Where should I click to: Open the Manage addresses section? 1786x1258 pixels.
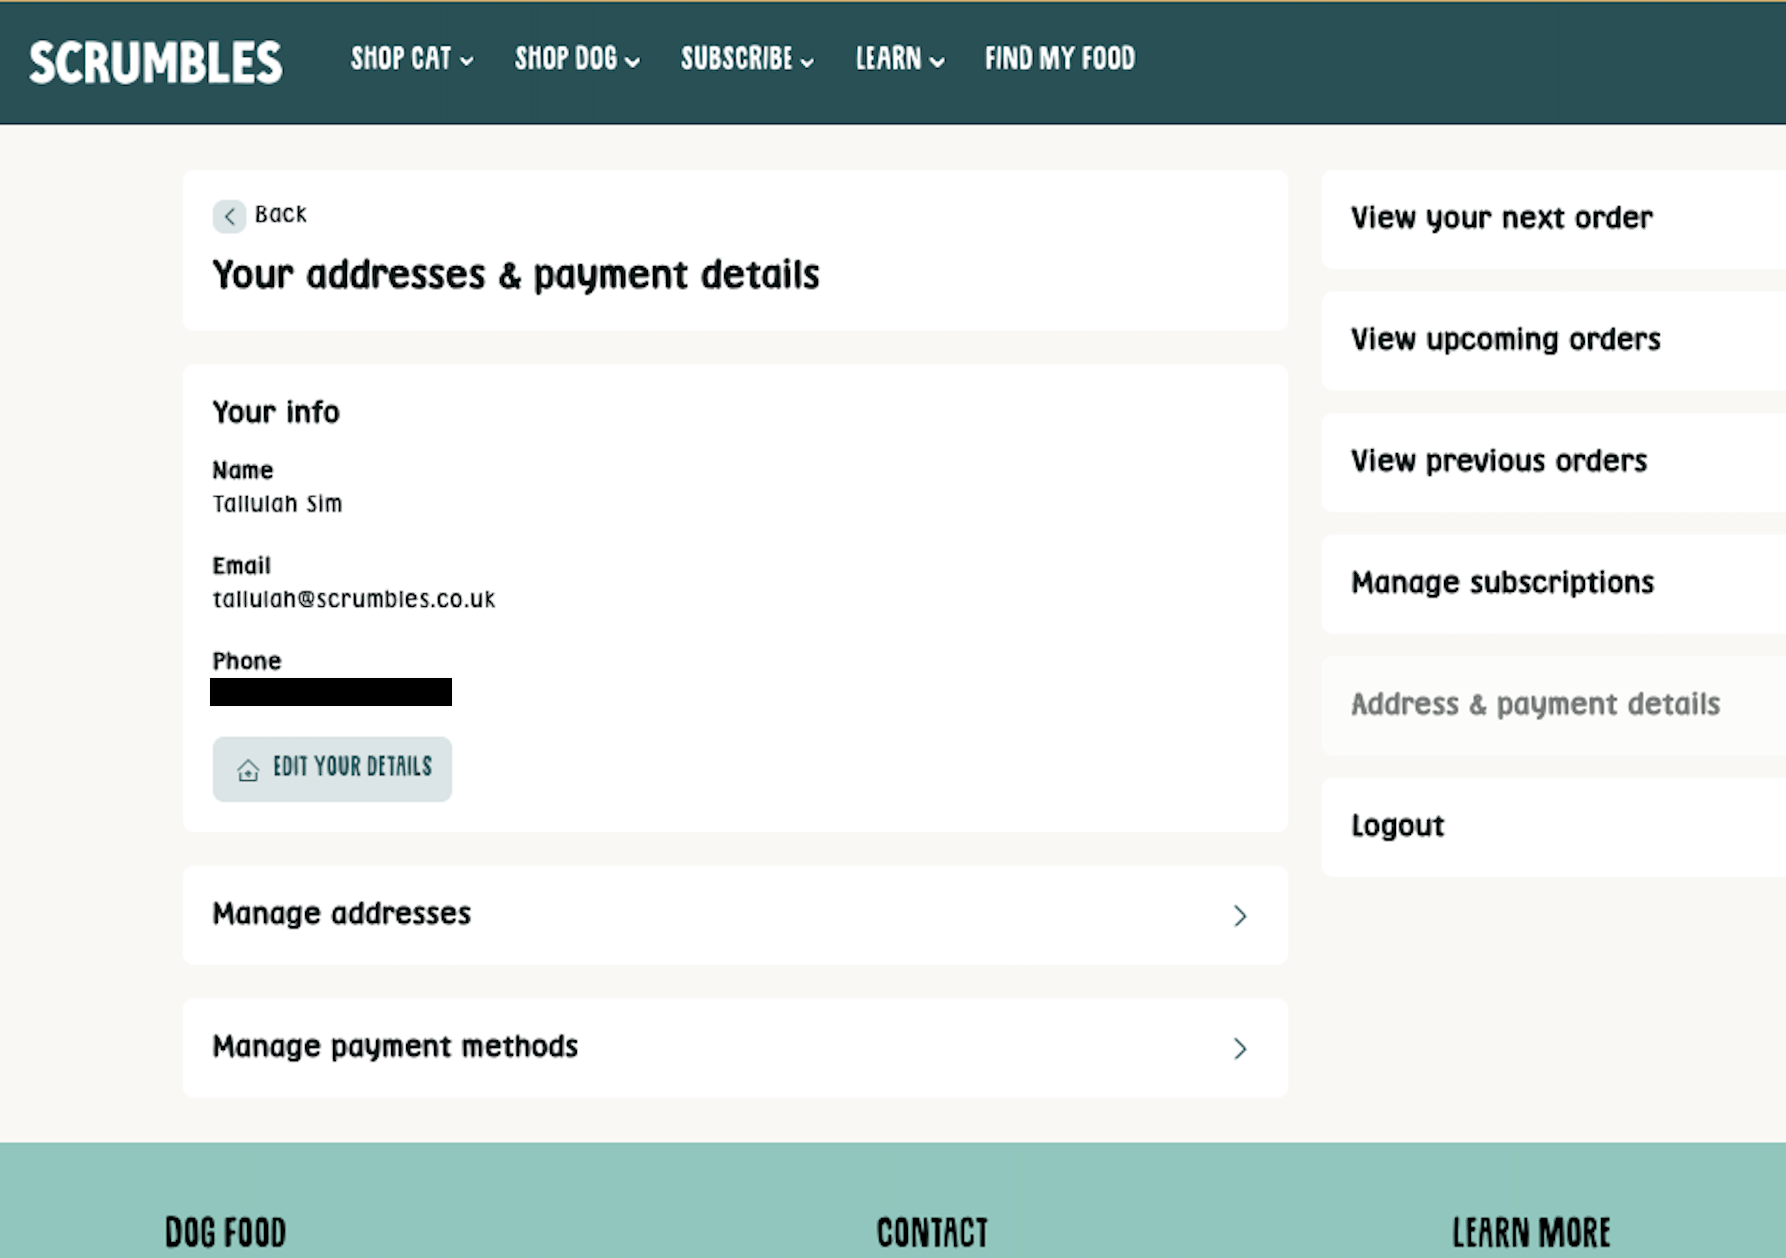pyautogui.click(x=342, y=914)
